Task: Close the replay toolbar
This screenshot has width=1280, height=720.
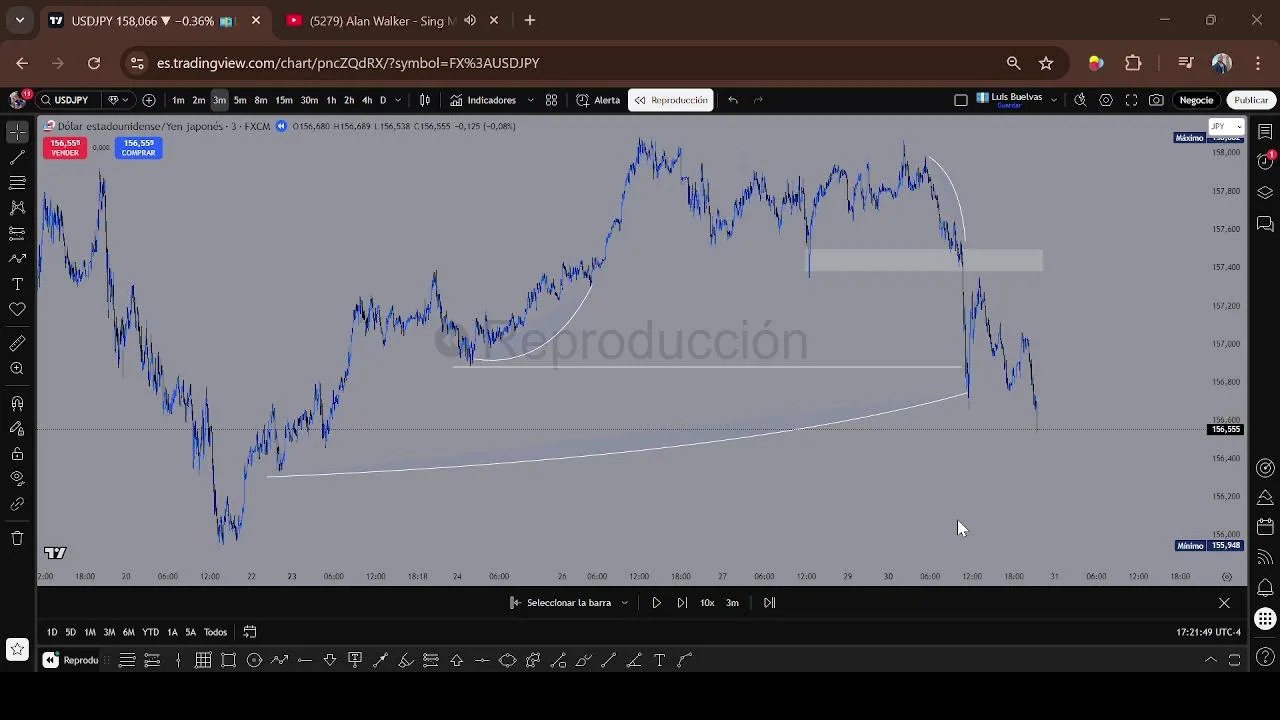Action: 1224,603
